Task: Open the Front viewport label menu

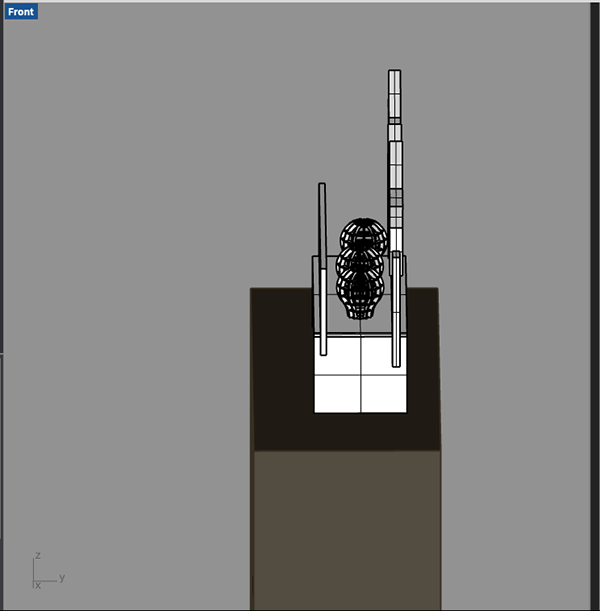Action: (x=21, y=12)
